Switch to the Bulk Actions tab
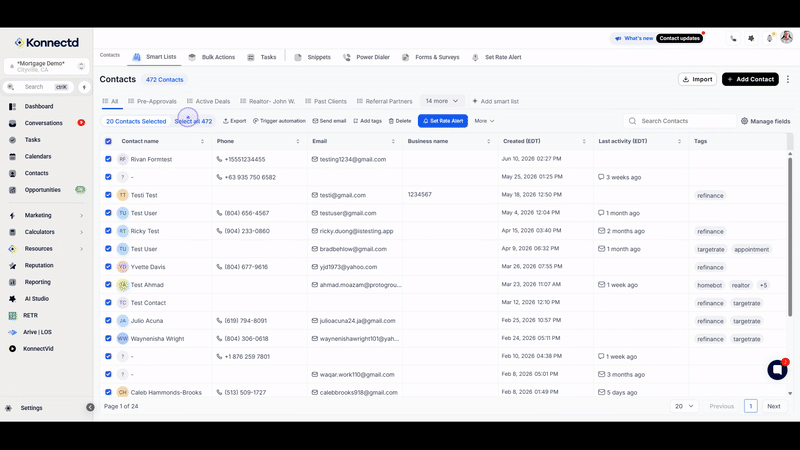Viewport: 800px width, 450px height. pyautogui.click(x=212, y=57)
